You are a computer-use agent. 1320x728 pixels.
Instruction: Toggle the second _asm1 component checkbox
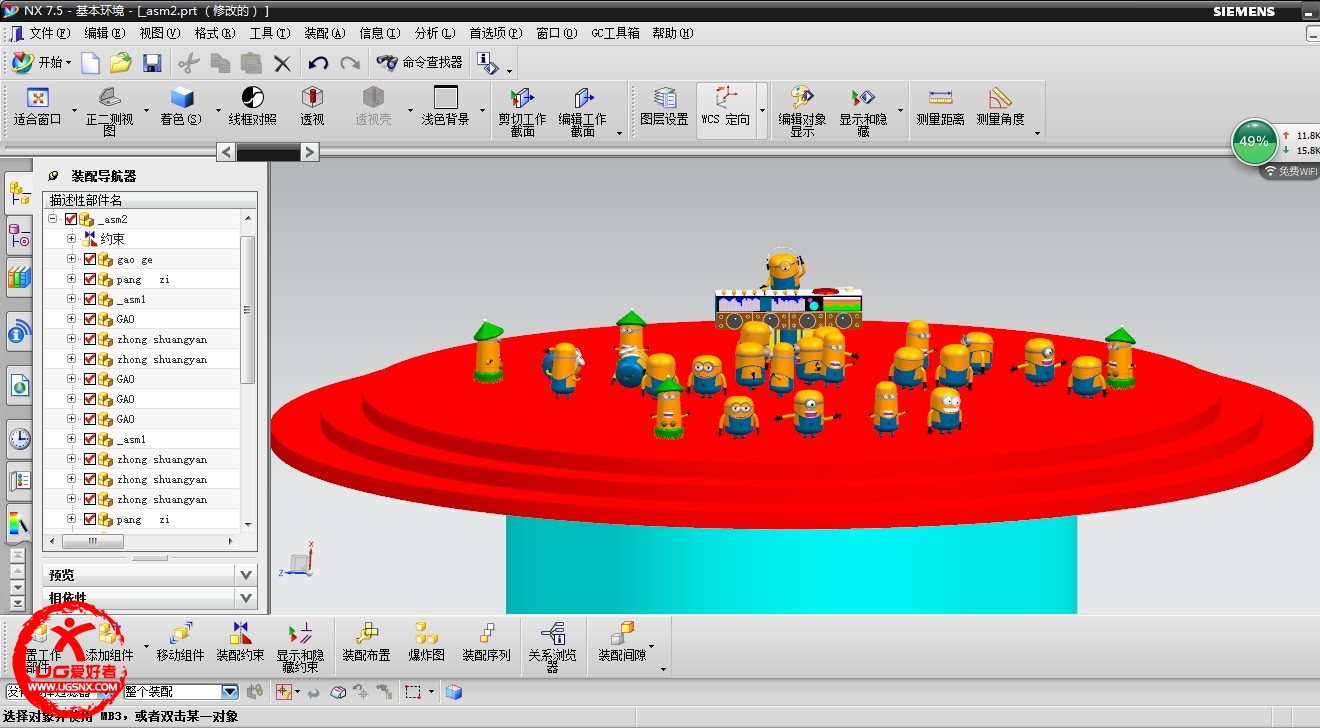[90, 439]
